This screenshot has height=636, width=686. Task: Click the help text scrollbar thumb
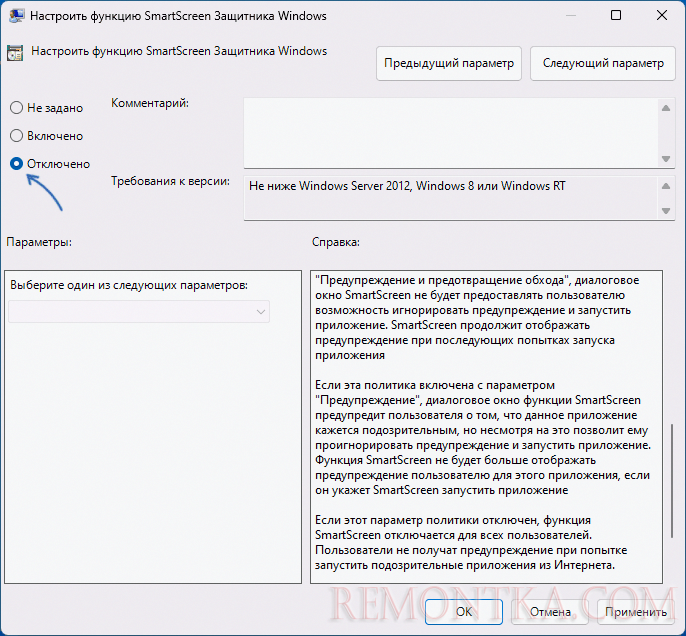[x=672, y=480]
